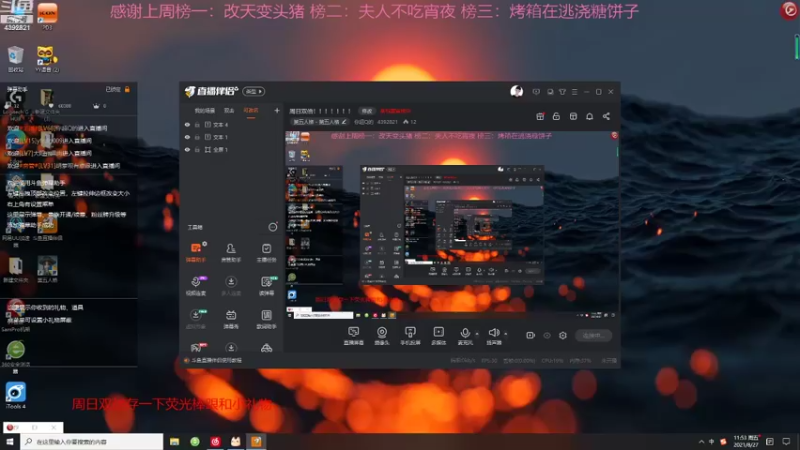Open the Windows notification center icon
The width and height of the screenshot is (800, 450).
[x=786, y=441]
